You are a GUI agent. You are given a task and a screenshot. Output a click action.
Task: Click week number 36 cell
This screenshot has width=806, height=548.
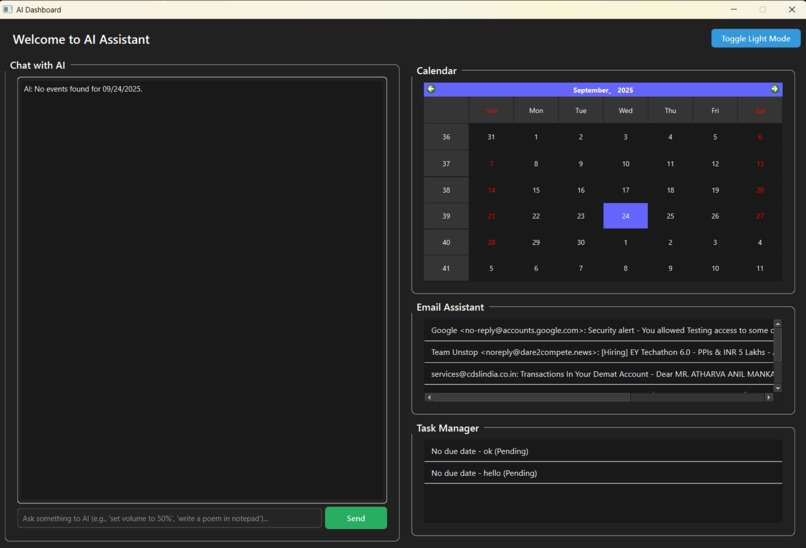tap(446, 137)
